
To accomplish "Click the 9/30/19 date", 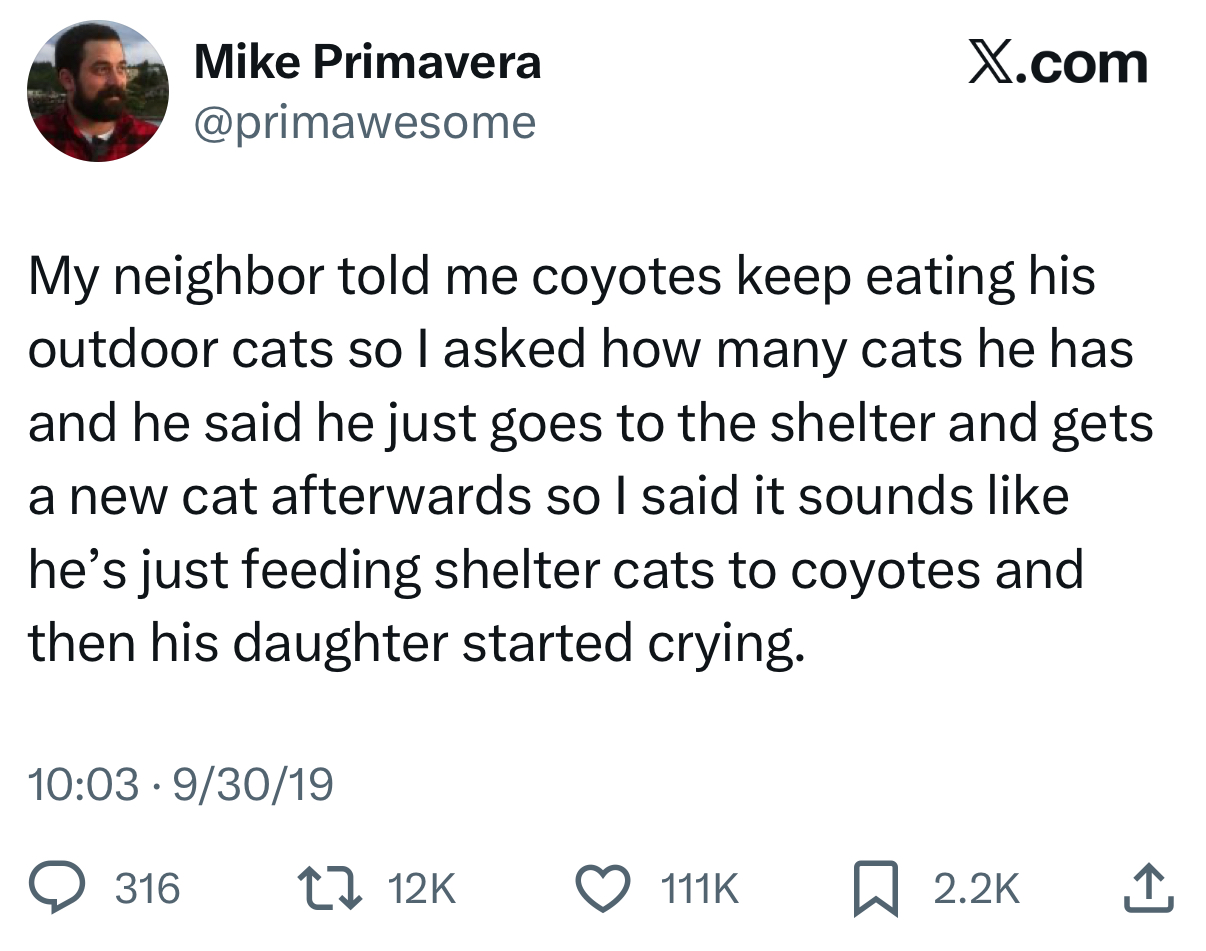I will [253, 784].
